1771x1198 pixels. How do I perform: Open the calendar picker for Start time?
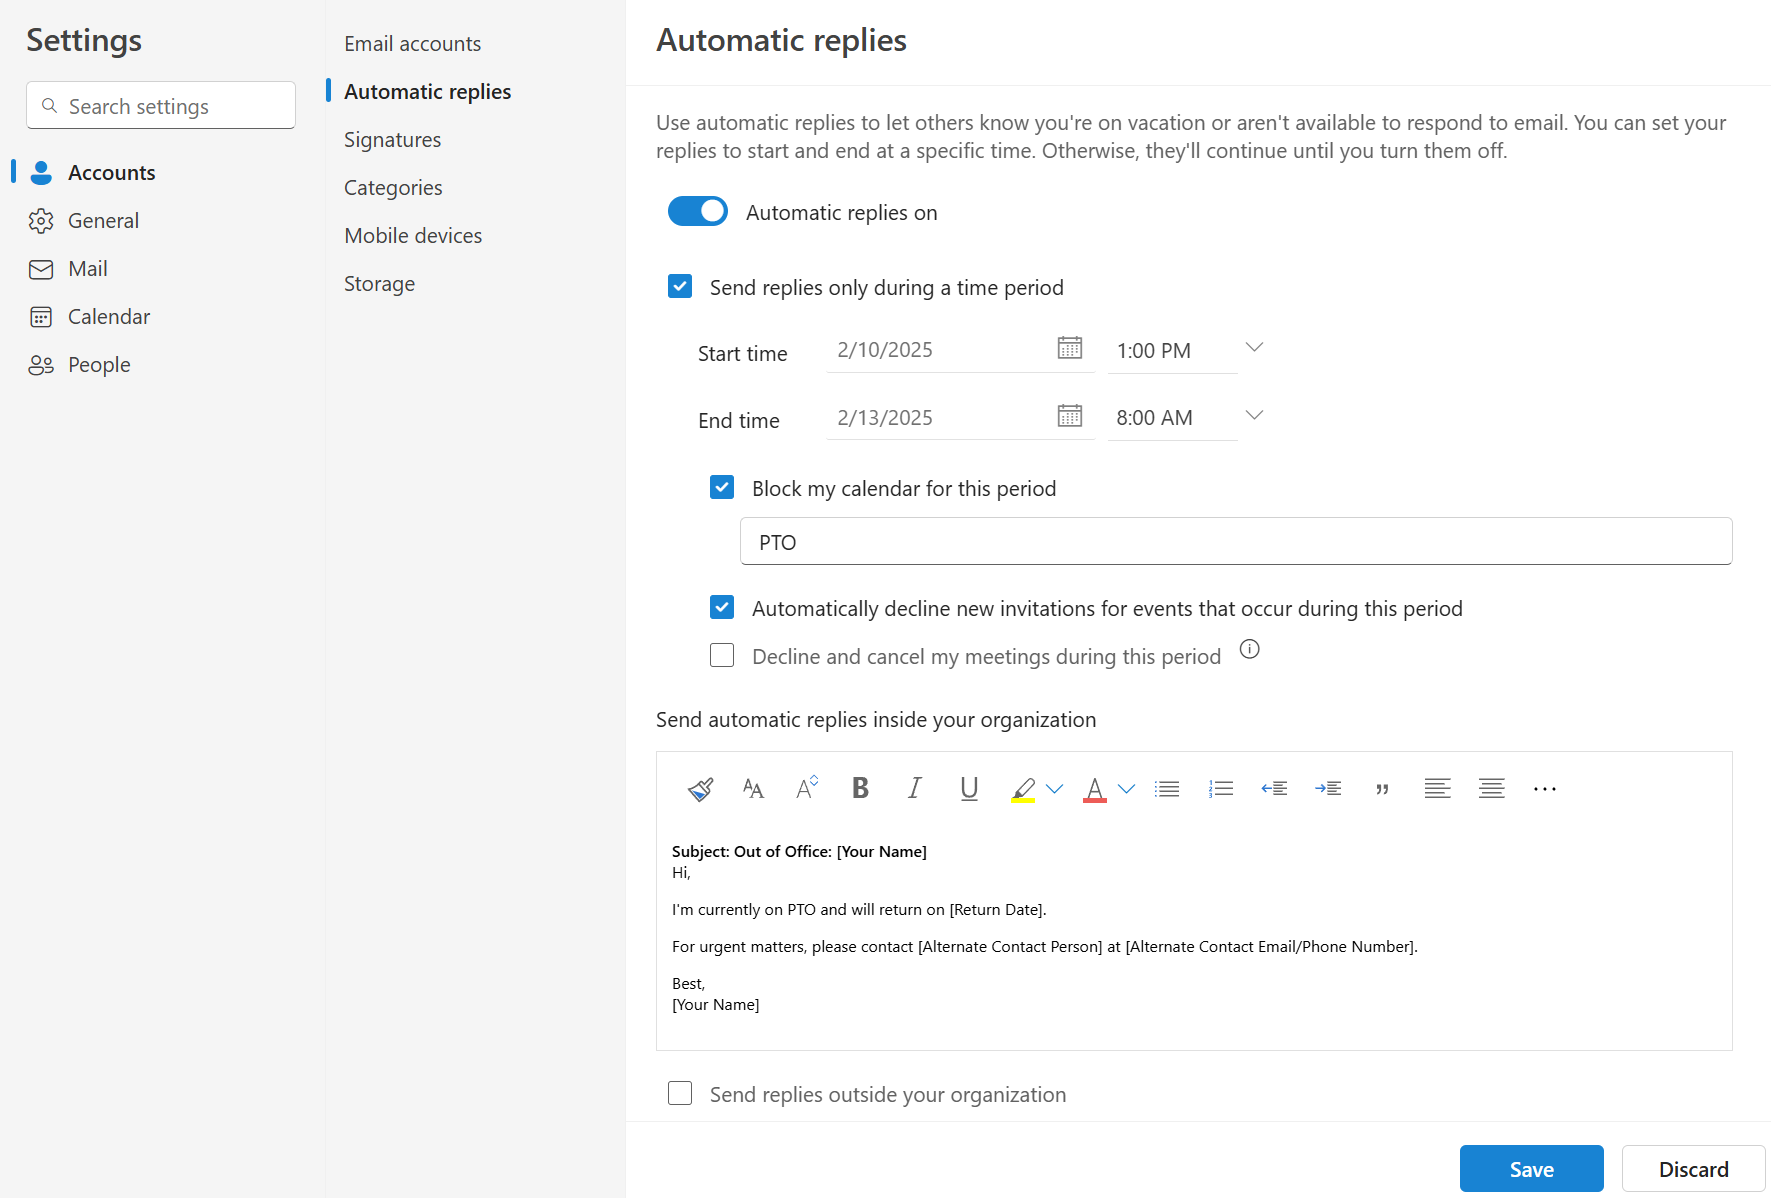pyautogui.click(x=1070, y=348)
